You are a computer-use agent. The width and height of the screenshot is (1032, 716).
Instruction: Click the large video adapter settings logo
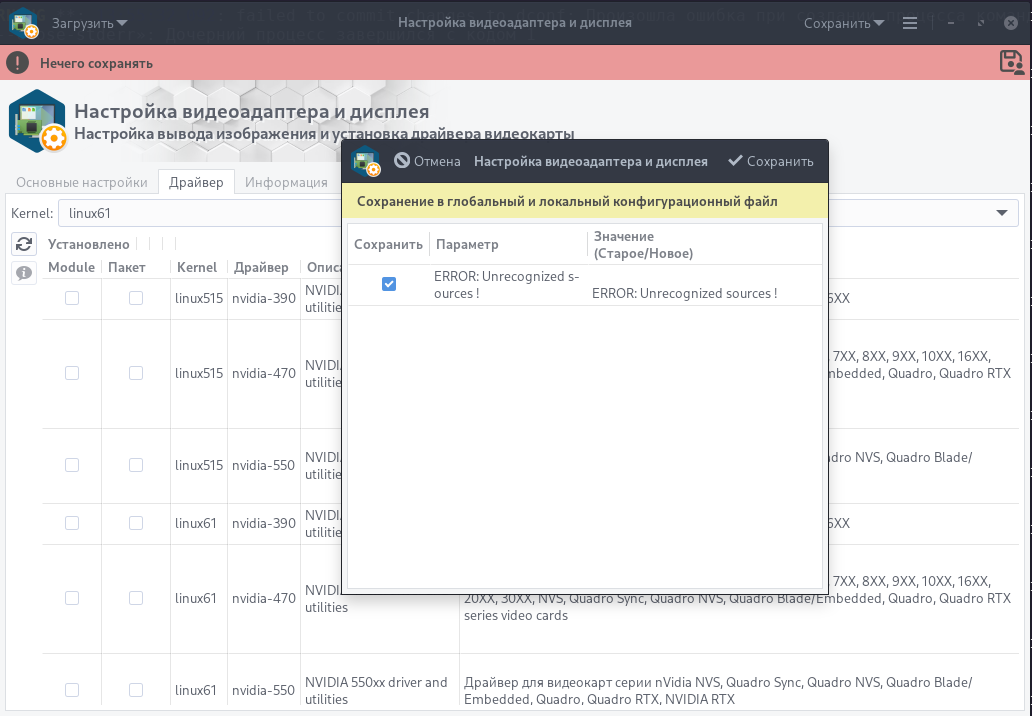pyautogui.click(x=38, y=121)
